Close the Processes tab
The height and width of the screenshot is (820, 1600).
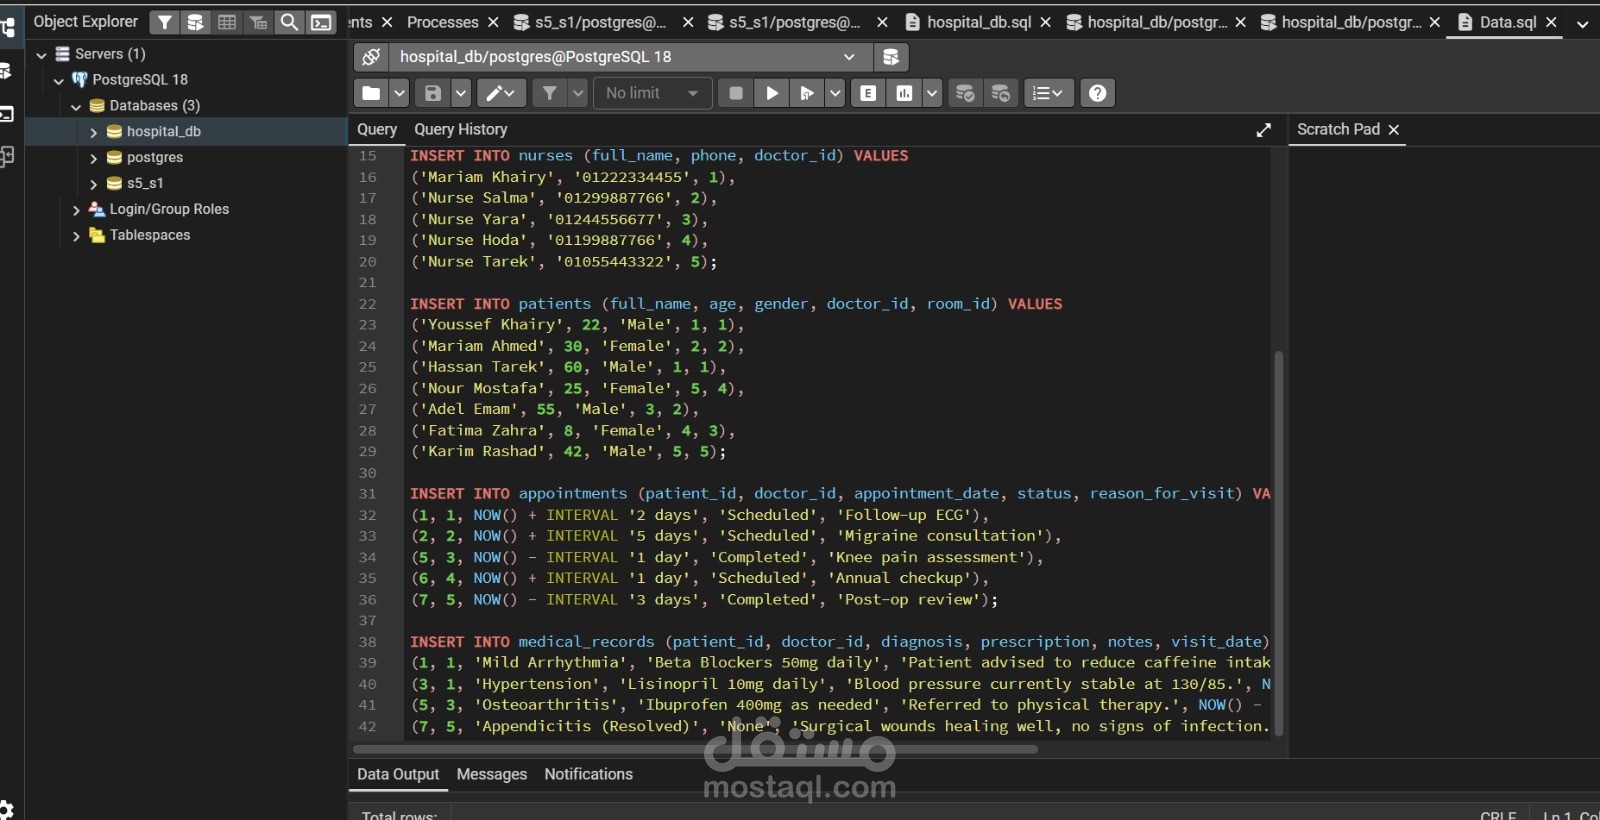493,22
